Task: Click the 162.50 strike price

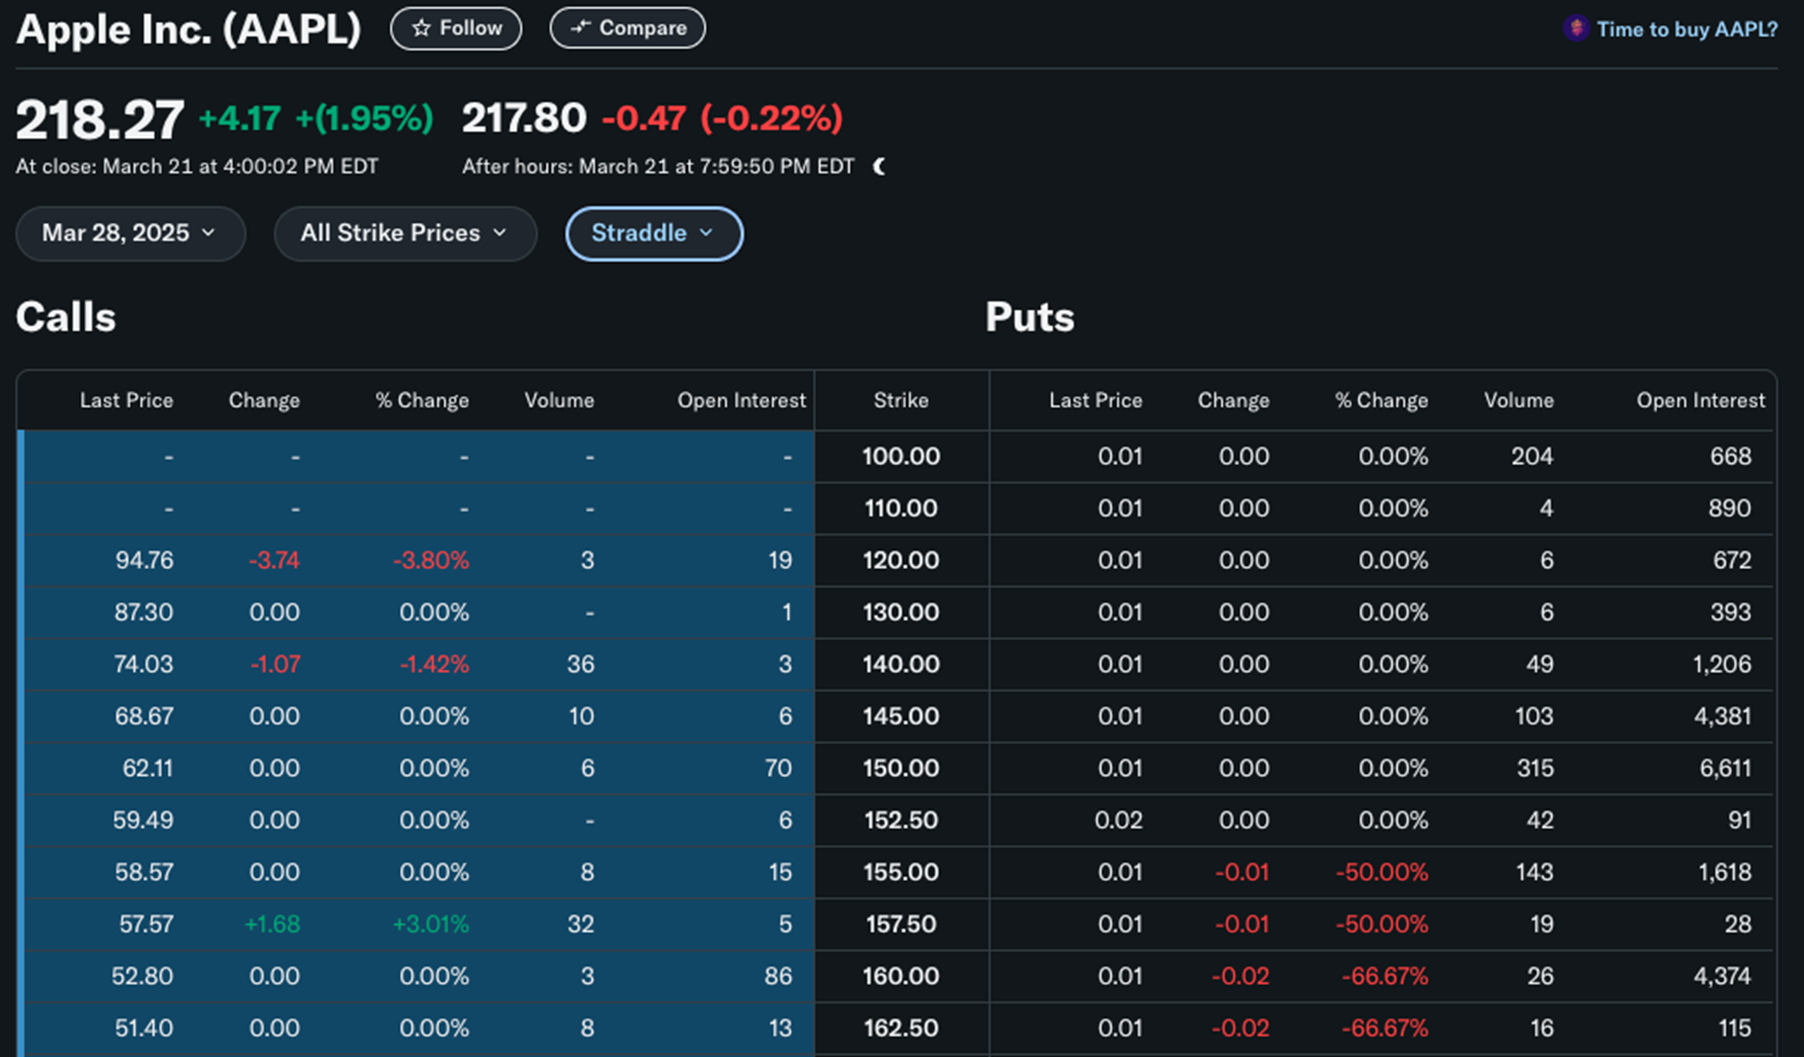Action: (901, 1028)
